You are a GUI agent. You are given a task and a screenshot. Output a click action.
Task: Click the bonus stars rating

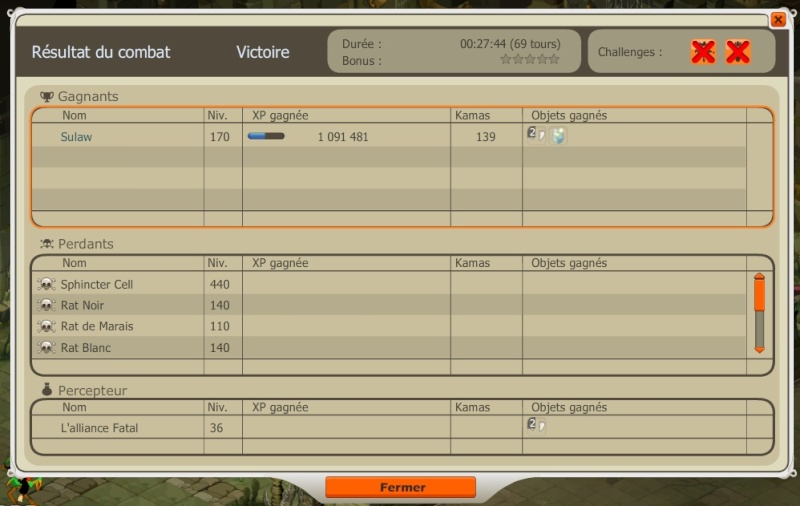(x=530, y=60)
